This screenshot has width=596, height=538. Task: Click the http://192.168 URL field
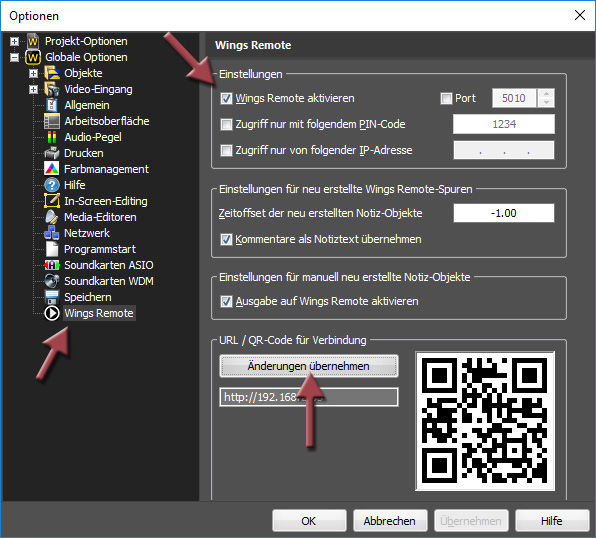[x=309, y=397]
